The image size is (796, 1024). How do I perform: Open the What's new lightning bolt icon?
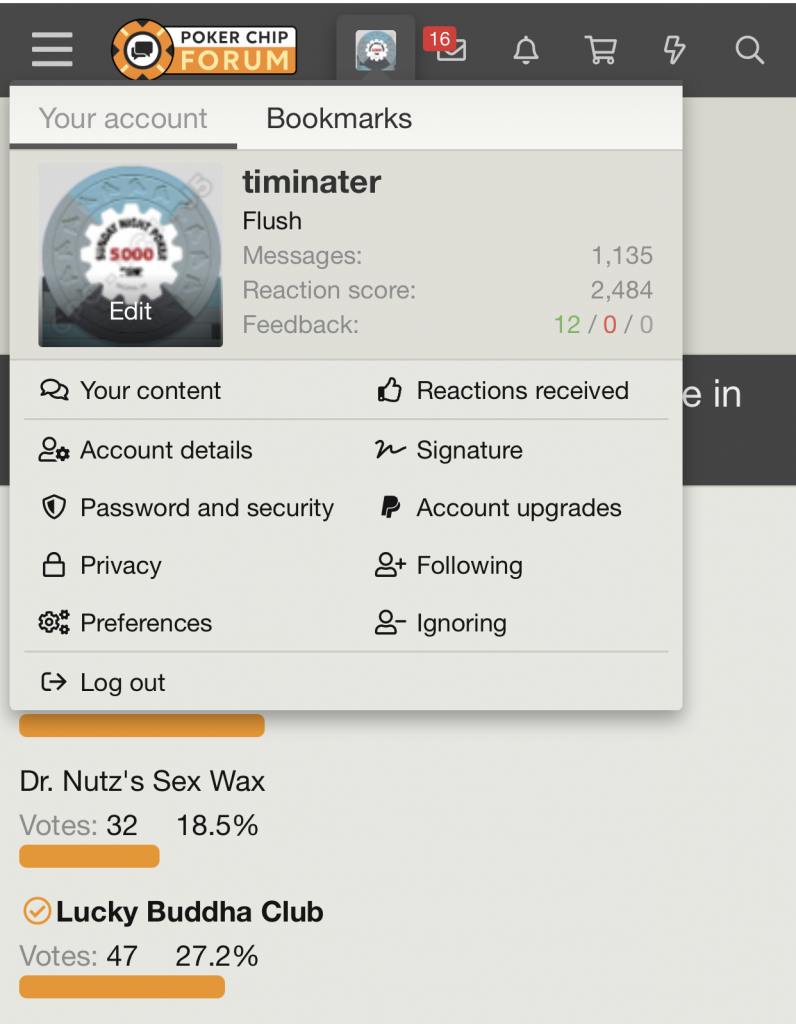[675, 50]
